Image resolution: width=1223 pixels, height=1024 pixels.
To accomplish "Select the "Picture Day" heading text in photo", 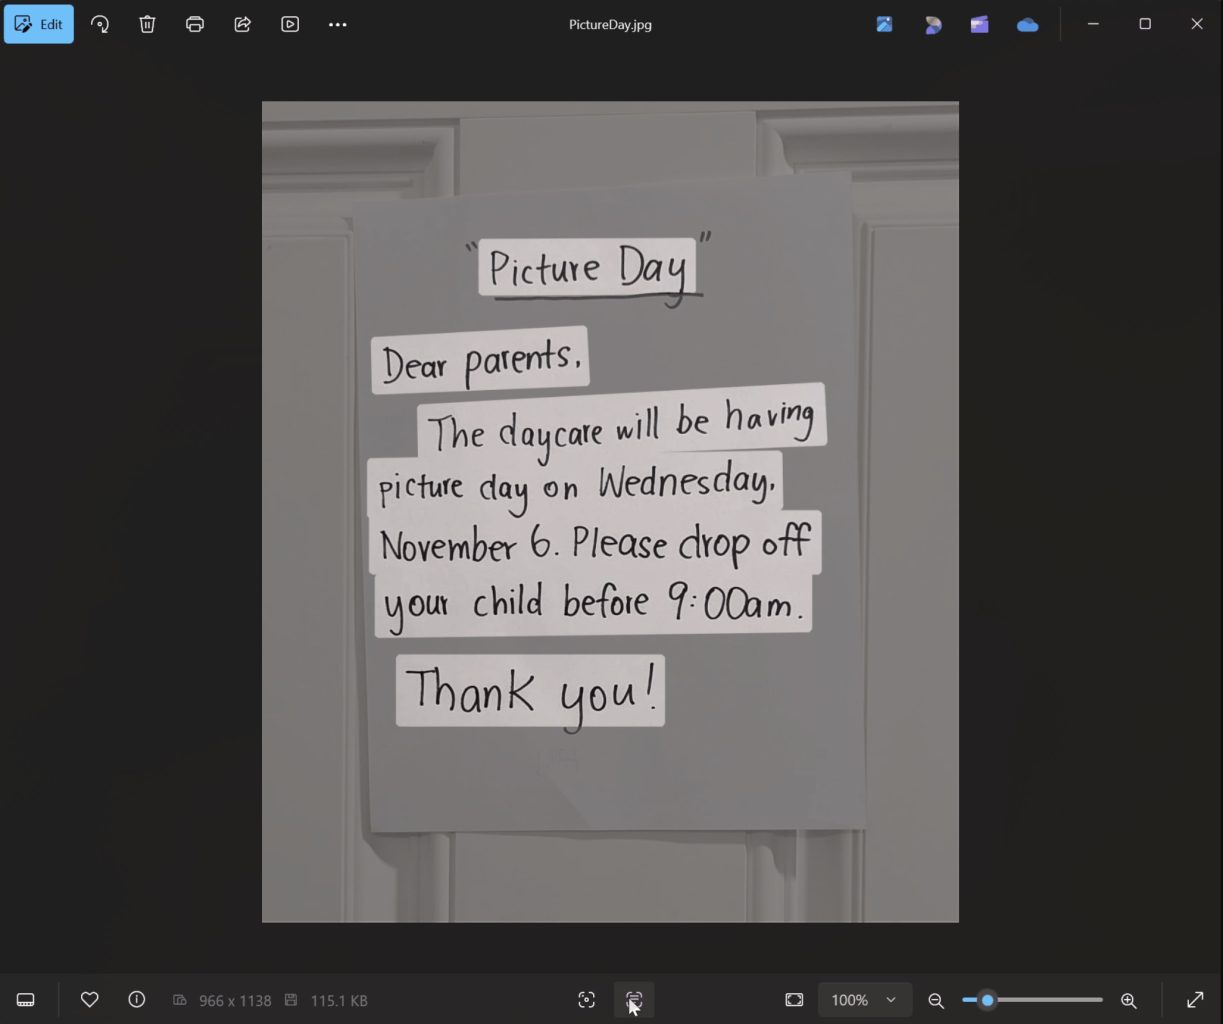I will pyautogui.click(x=589, y=268).
